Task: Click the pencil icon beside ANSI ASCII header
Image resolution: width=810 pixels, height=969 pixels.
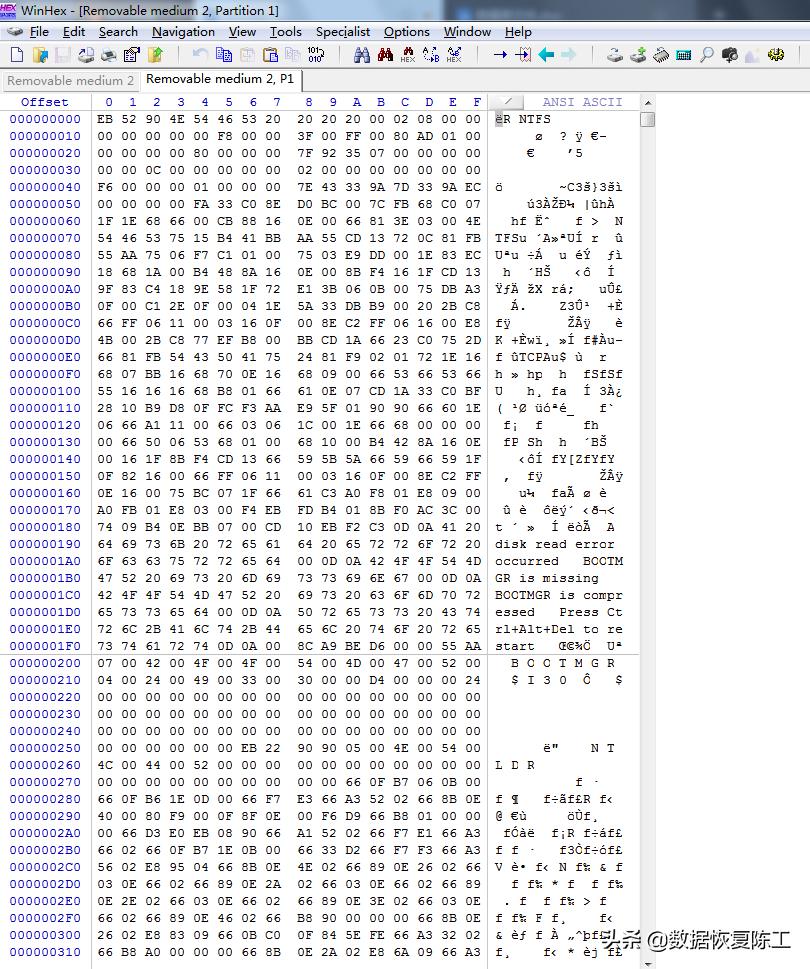Action: pyautogui.click(x=507, y=102)
